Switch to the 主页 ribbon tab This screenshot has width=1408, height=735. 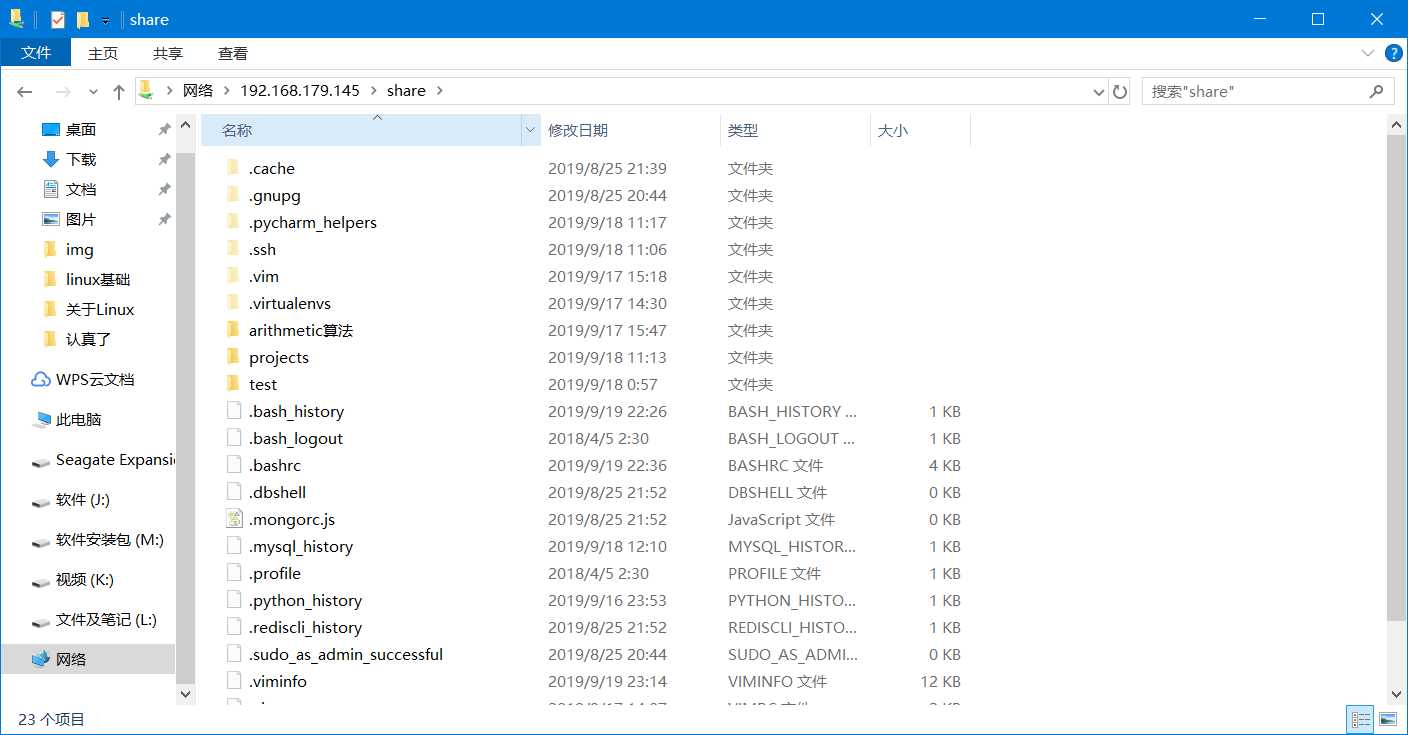coord(102,53)
